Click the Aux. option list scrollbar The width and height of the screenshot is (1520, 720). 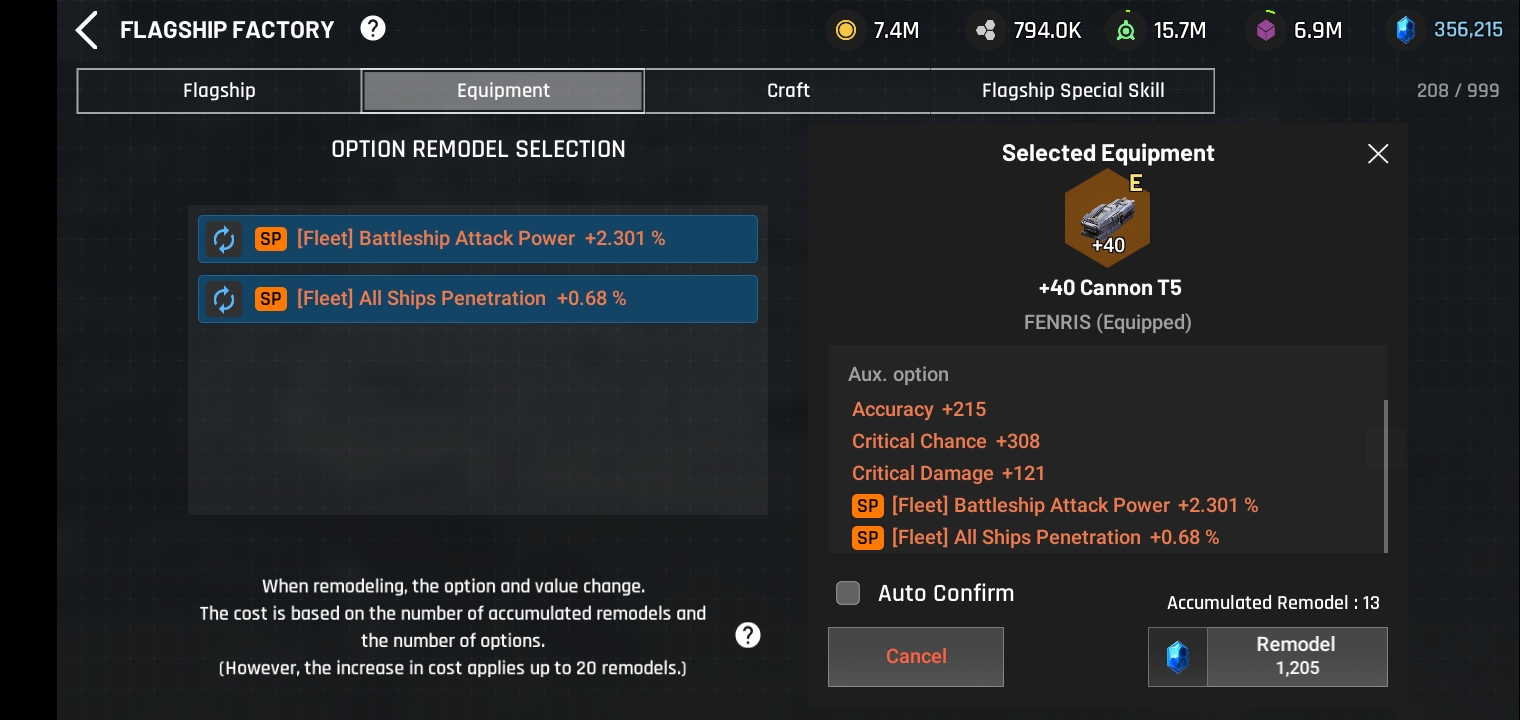point(1385,475)
